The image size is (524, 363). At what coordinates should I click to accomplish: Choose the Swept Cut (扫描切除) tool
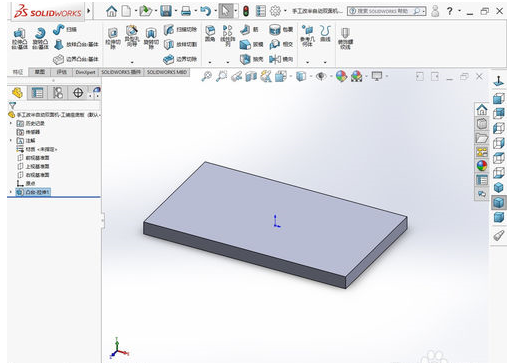click(x=180, y=29)
